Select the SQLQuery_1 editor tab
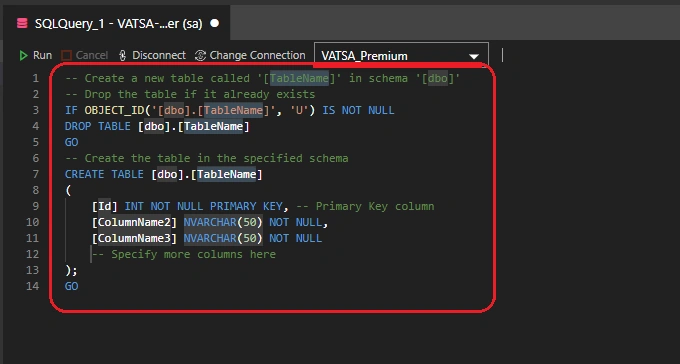This screenshot has width=680, height=364. (116, 23)
